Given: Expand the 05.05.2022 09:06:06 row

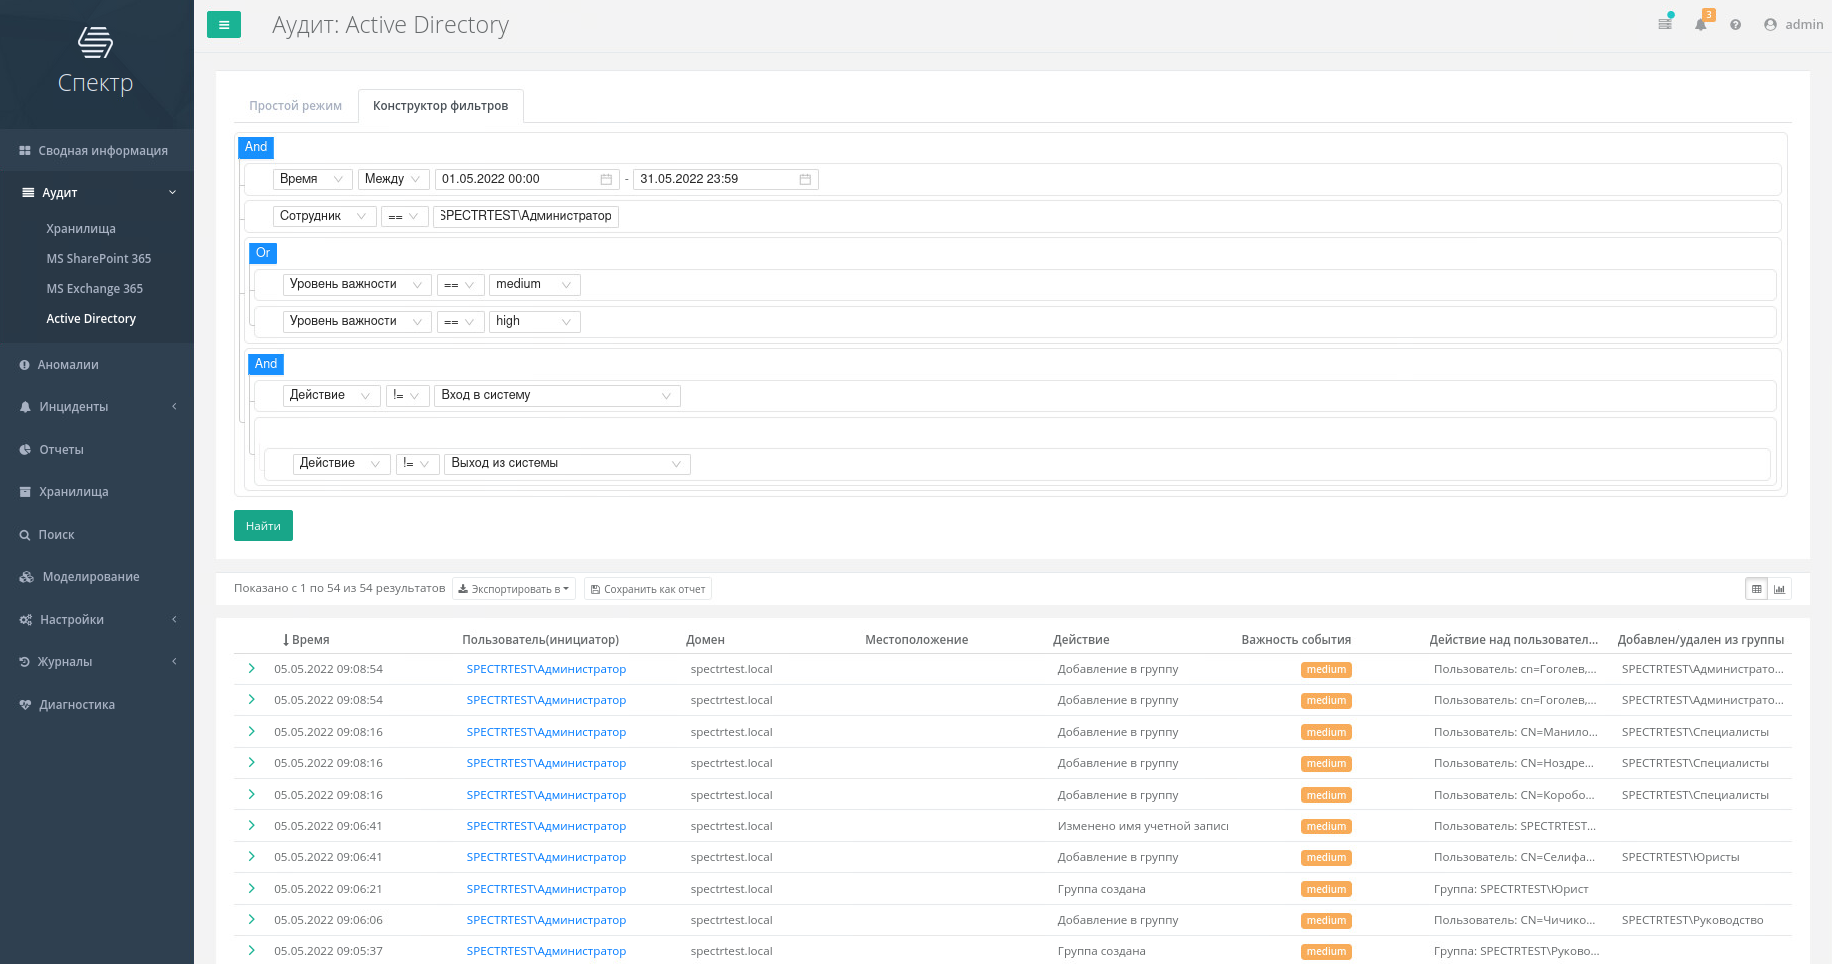Looking at the screenshot, I should [x=251, y=920].
